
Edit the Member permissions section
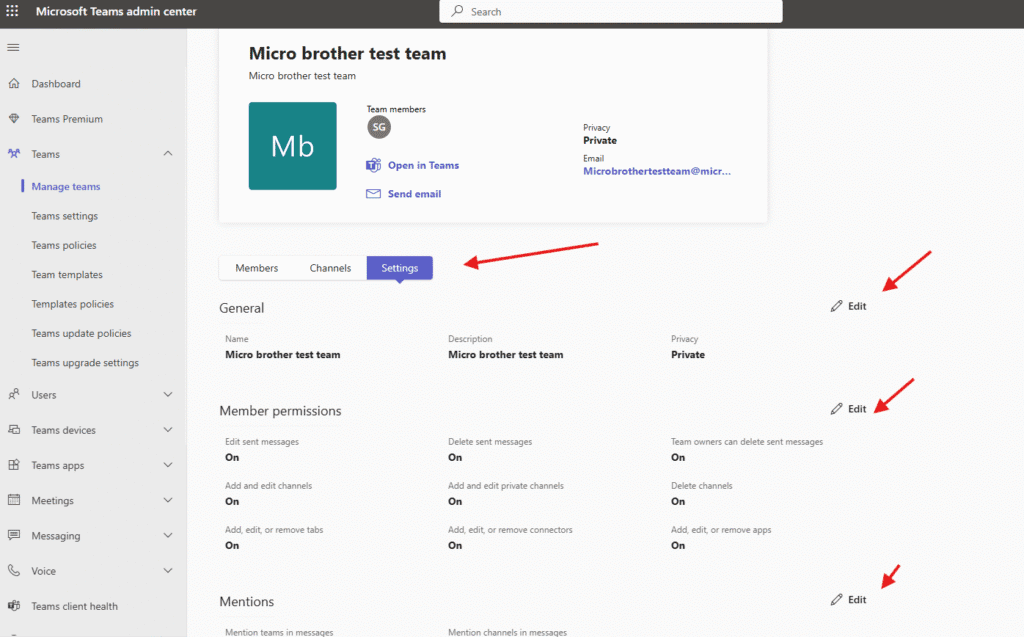849,409
